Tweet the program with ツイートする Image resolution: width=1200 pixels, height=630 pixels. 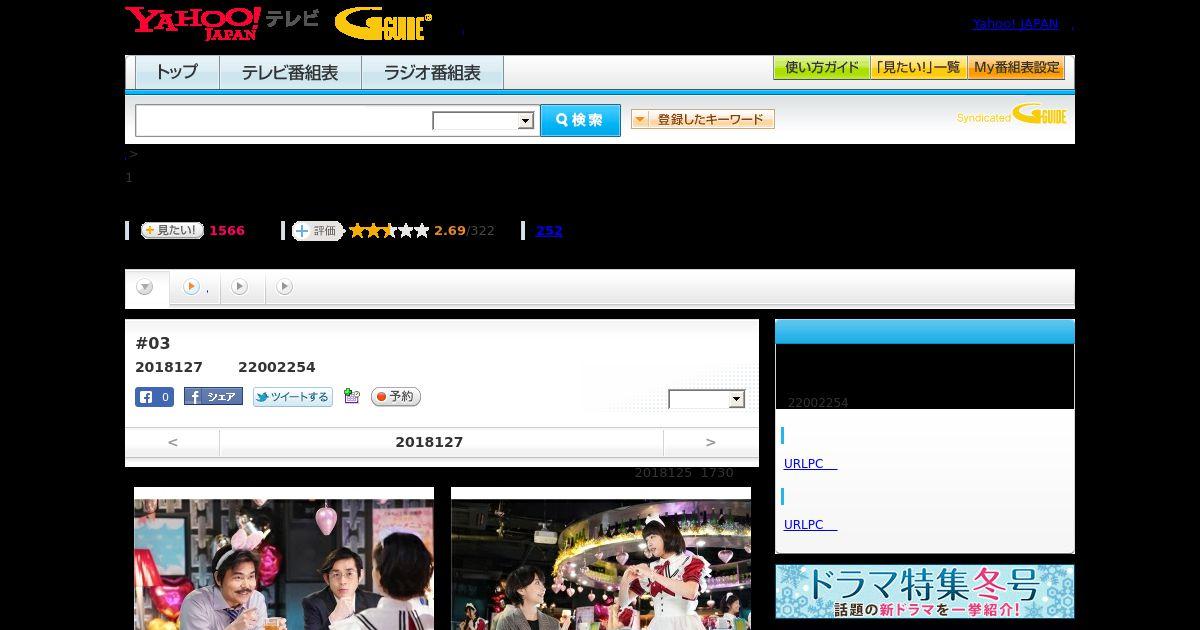click(x=292, y=397)
